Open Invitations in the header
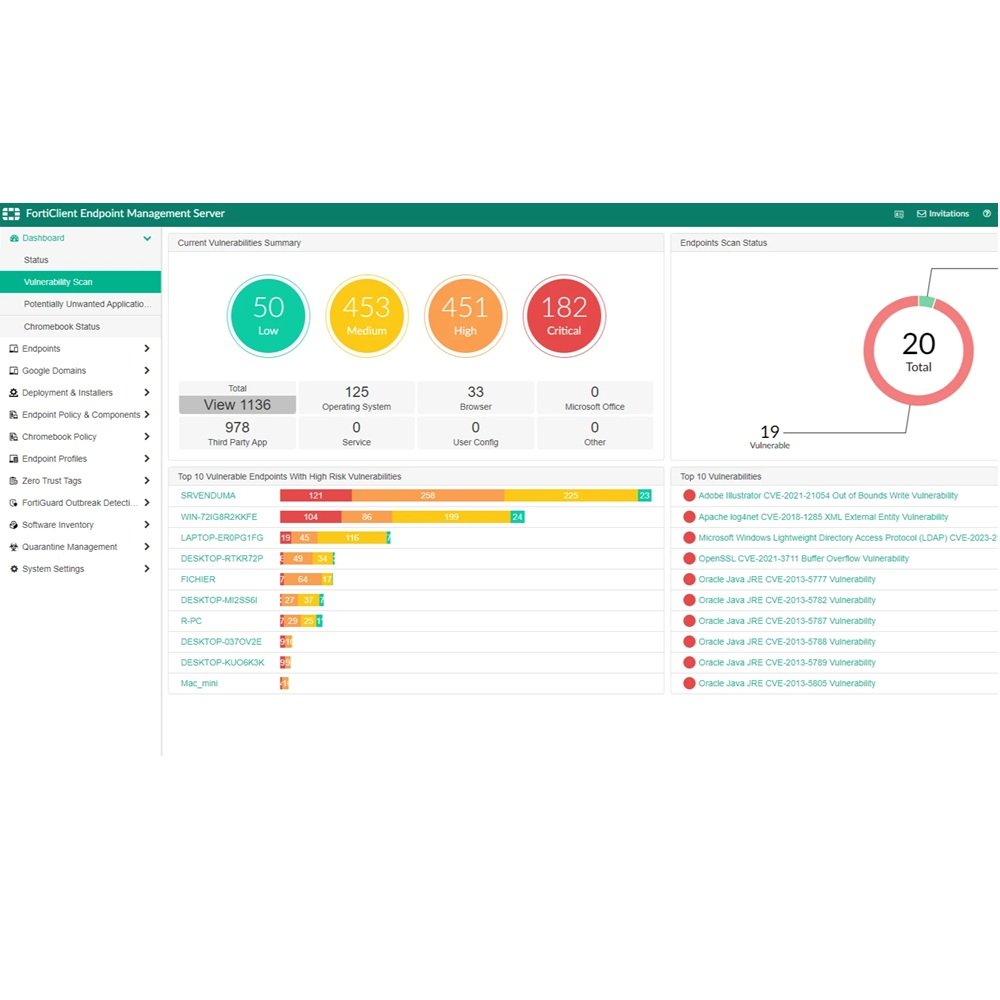The image size is (1000, 1000). click(943, 214)
